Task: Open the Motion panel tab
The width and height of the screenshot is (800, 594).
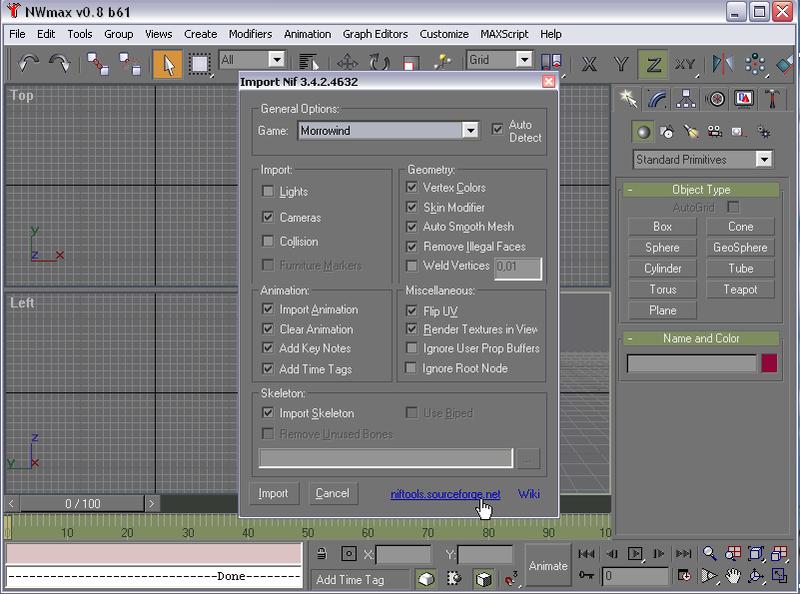Action: [715, 98]
